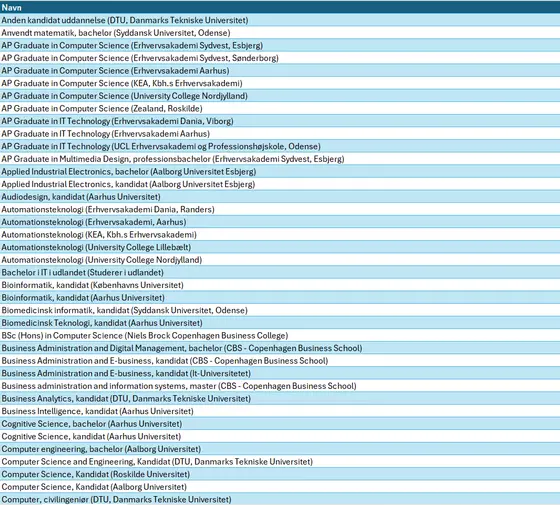Select 'Computer Science and Engineering, Kandidat (DTU ...)' row
Image resolution: width=560 pixels, height=505 pixels.
tap(280, 462)
